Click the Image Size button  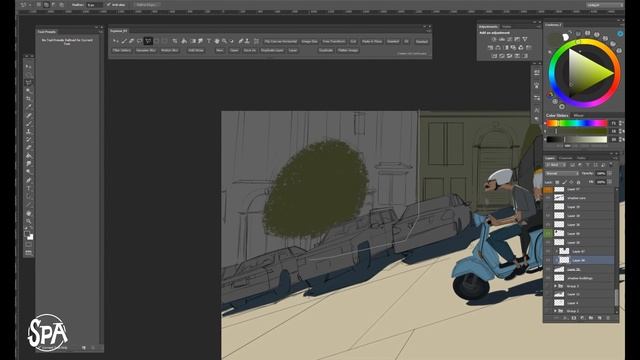point(309,41)
